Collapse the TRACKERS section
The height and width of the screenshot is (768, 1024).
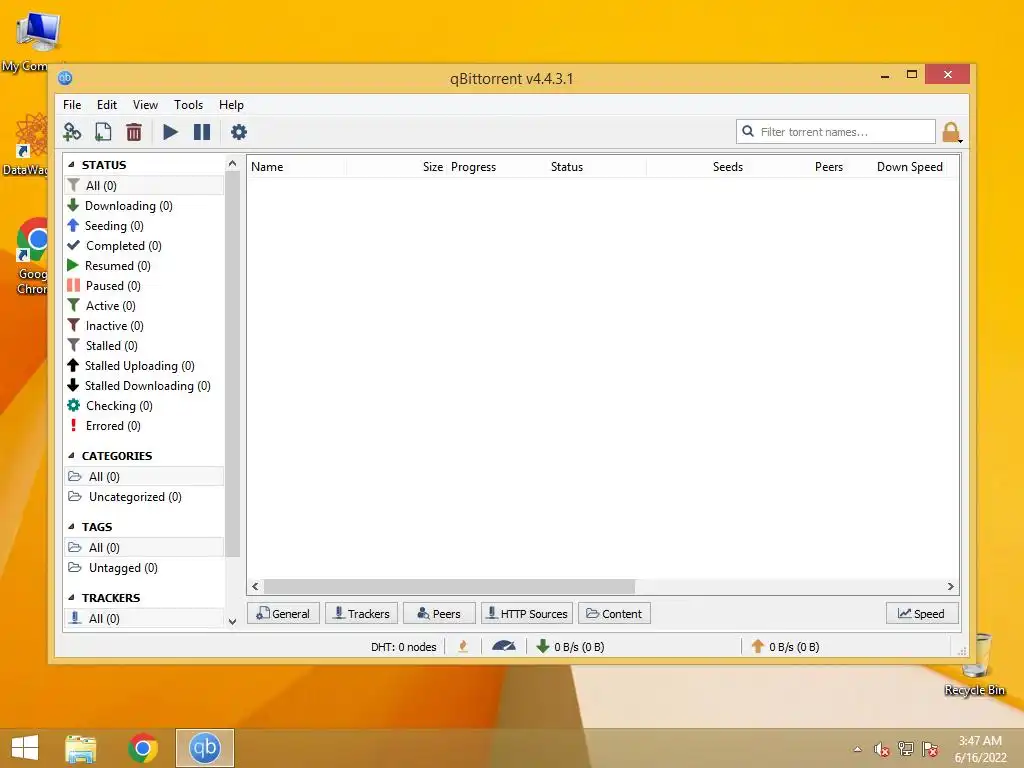[x=71, y=598]
